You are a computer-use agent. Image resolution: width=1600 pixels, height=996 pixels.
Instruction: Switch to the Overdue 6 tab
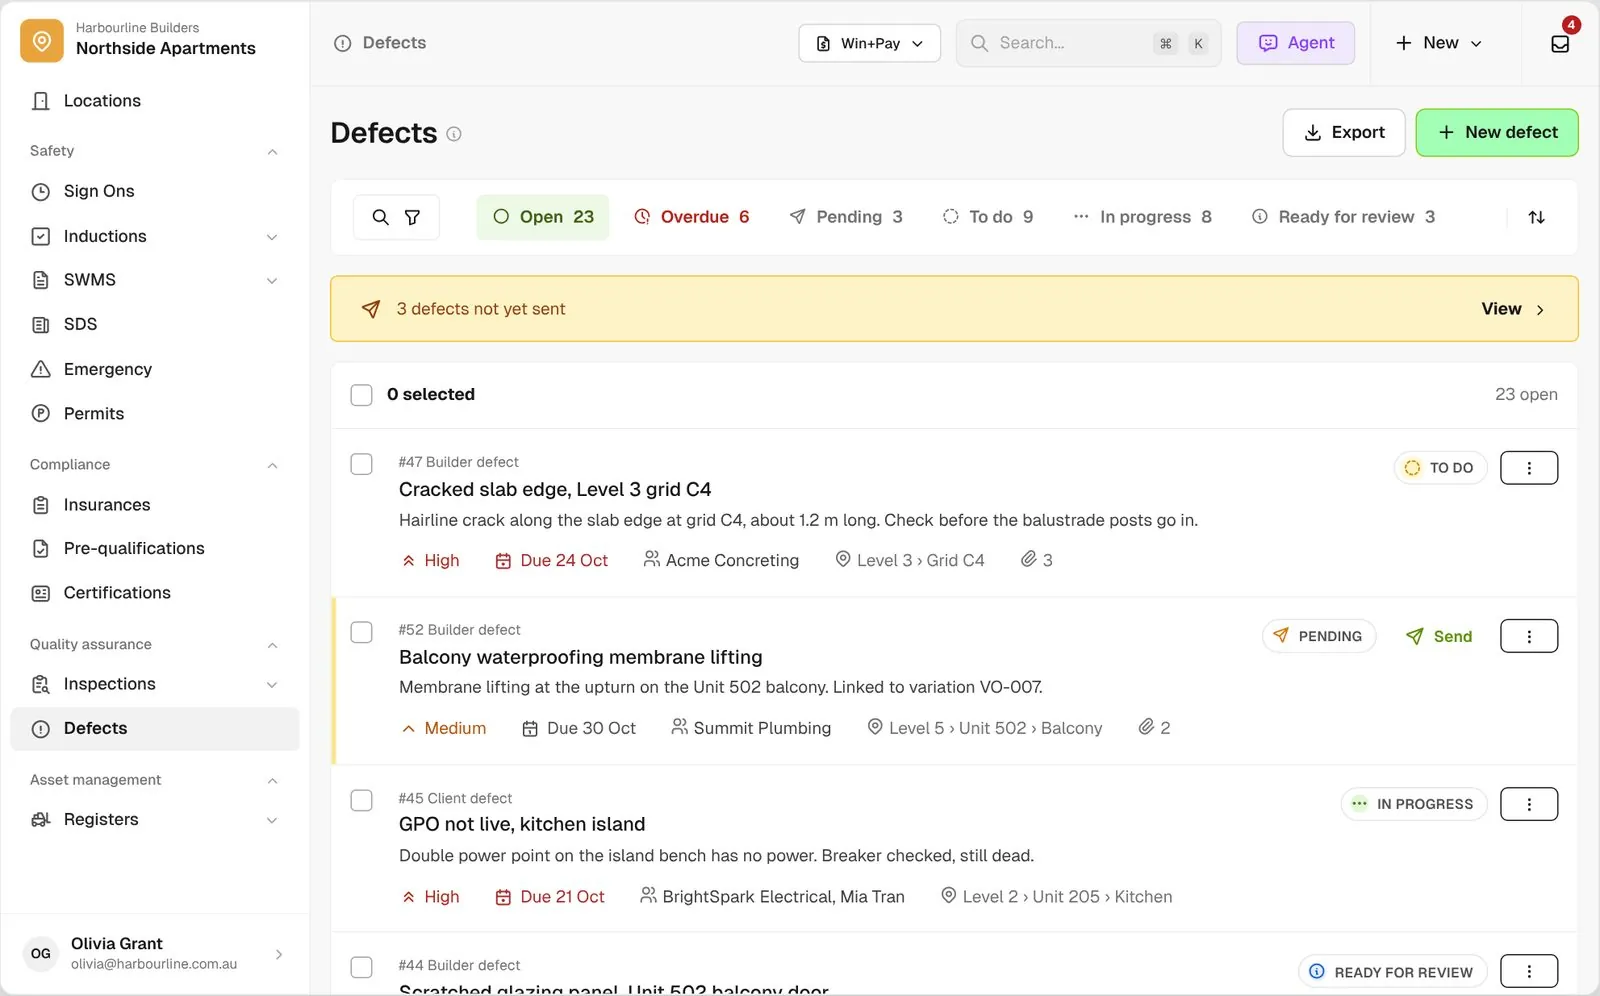tap(691, 217)
